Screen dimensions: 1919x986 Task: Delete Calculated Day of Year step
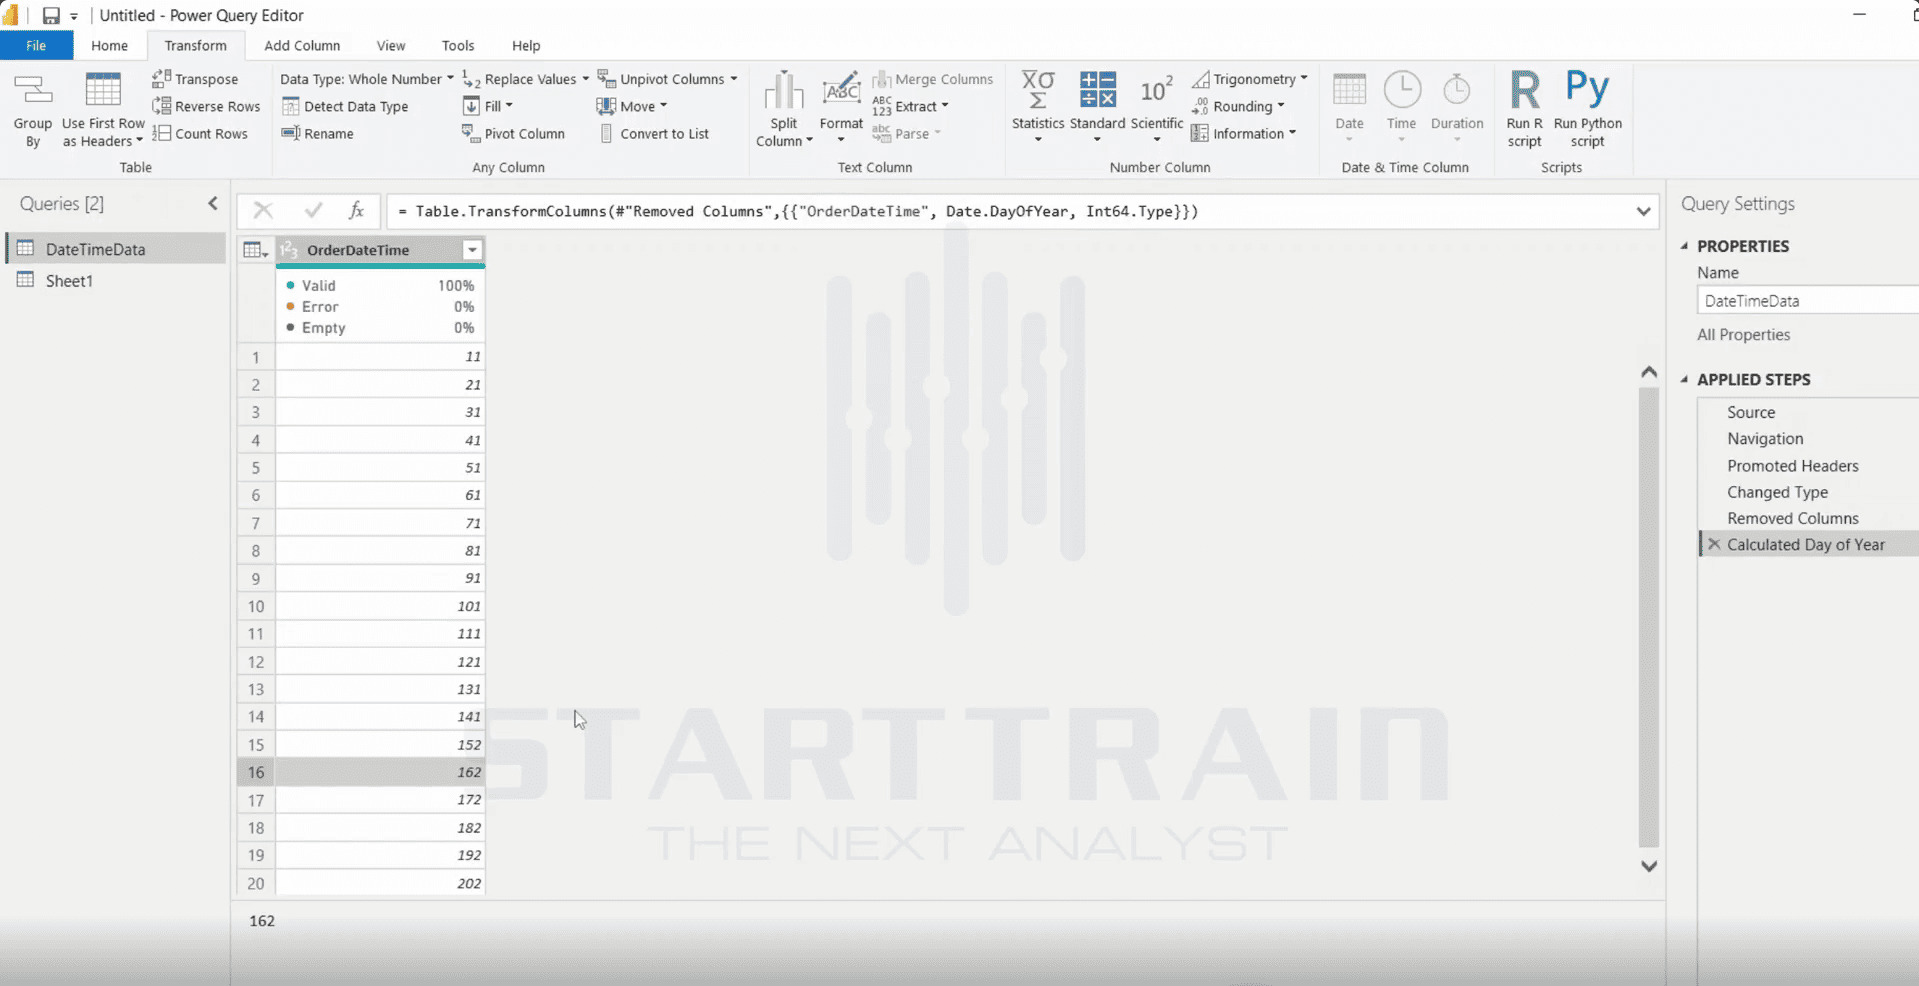coord(1714,544)
